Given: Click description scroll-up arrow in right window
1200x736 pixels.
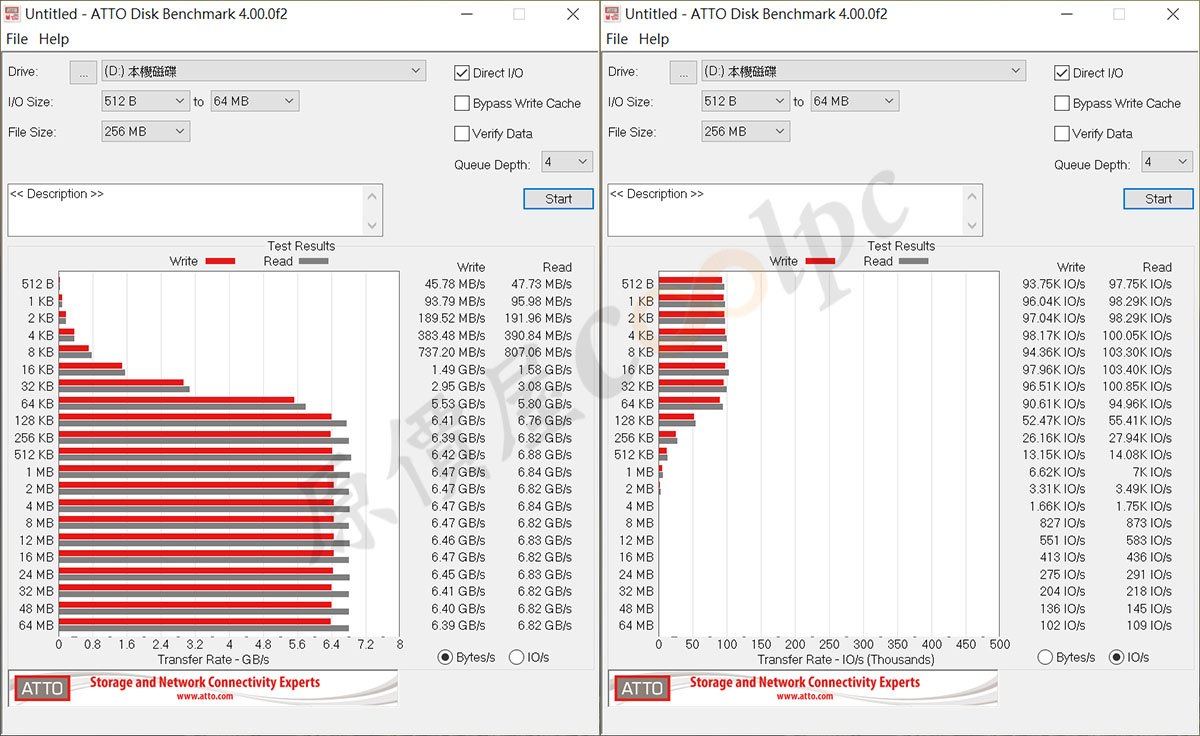Looking at the screenshot, I should pyautogui.click(x=974, y=195).
